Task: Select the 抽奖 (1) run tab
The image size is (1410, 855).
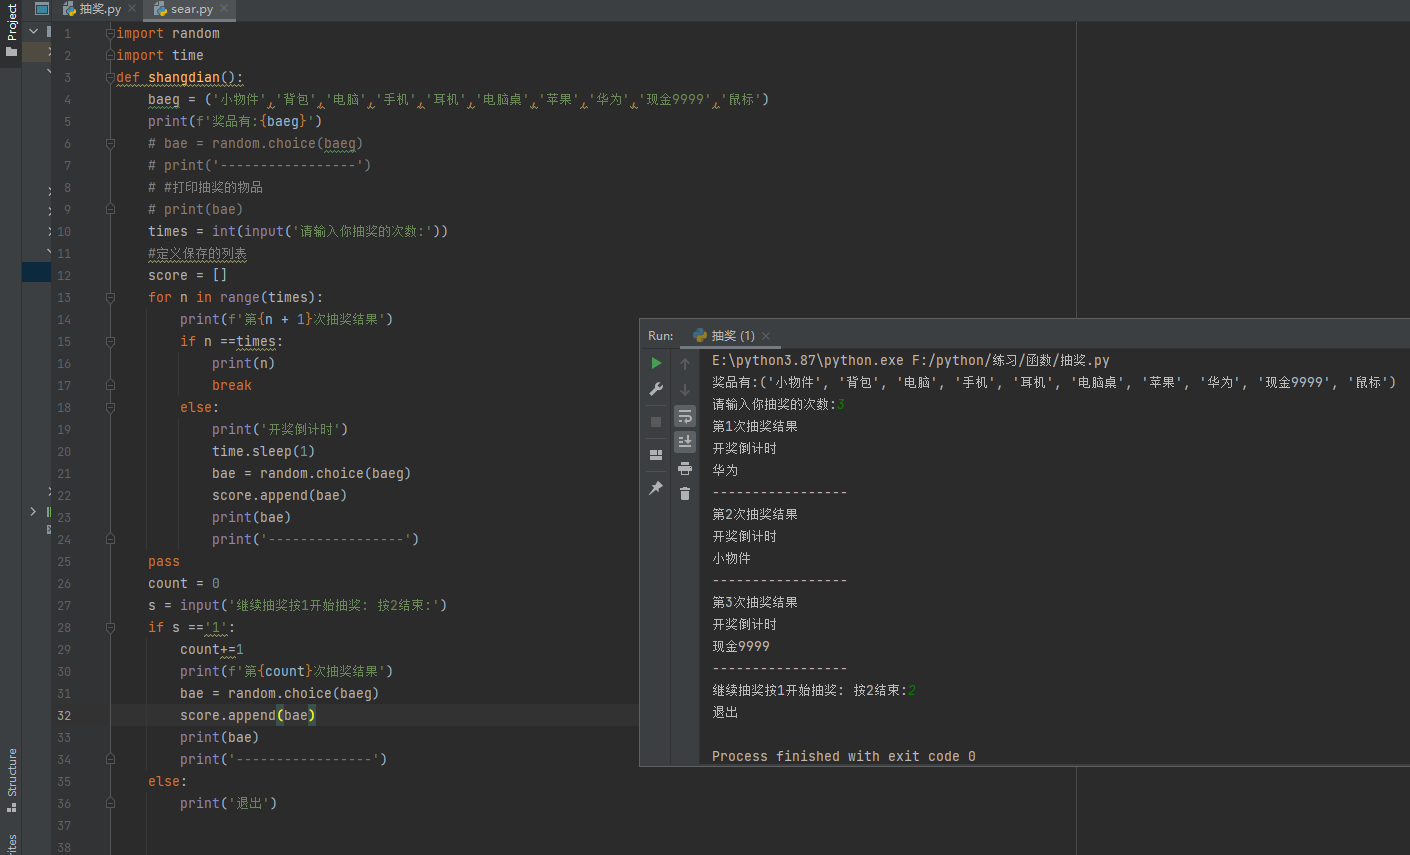Action: click(732, 336)
